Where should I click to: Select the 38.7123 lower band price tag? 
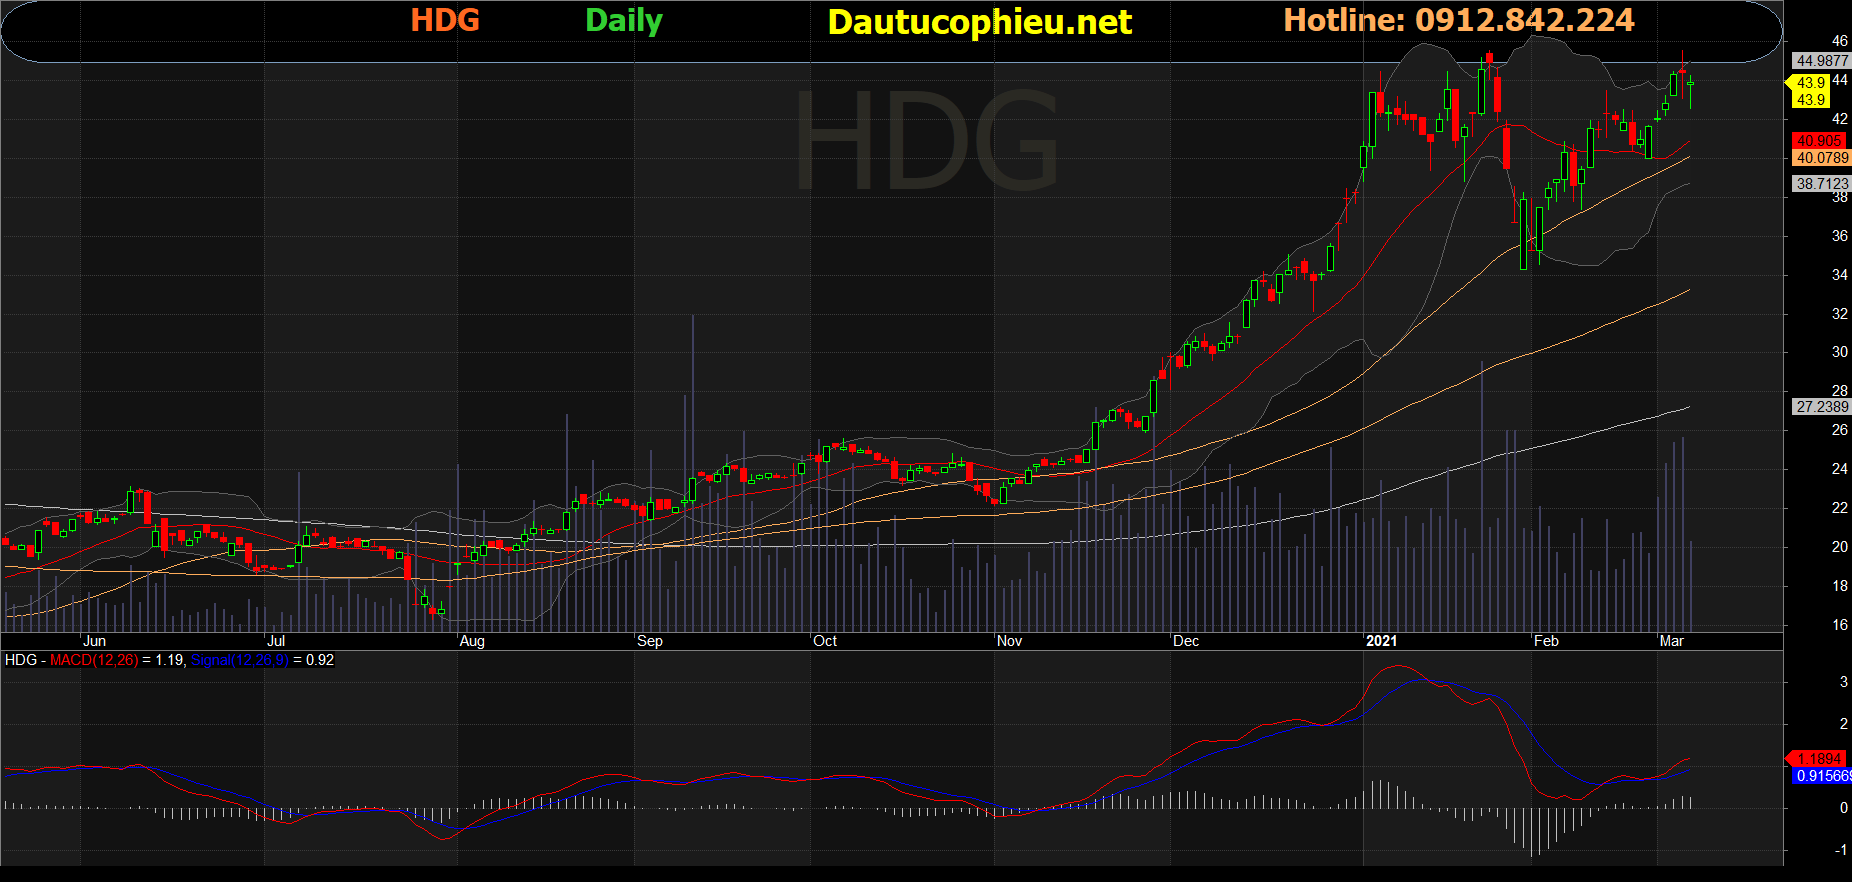tap(1822, 184)
